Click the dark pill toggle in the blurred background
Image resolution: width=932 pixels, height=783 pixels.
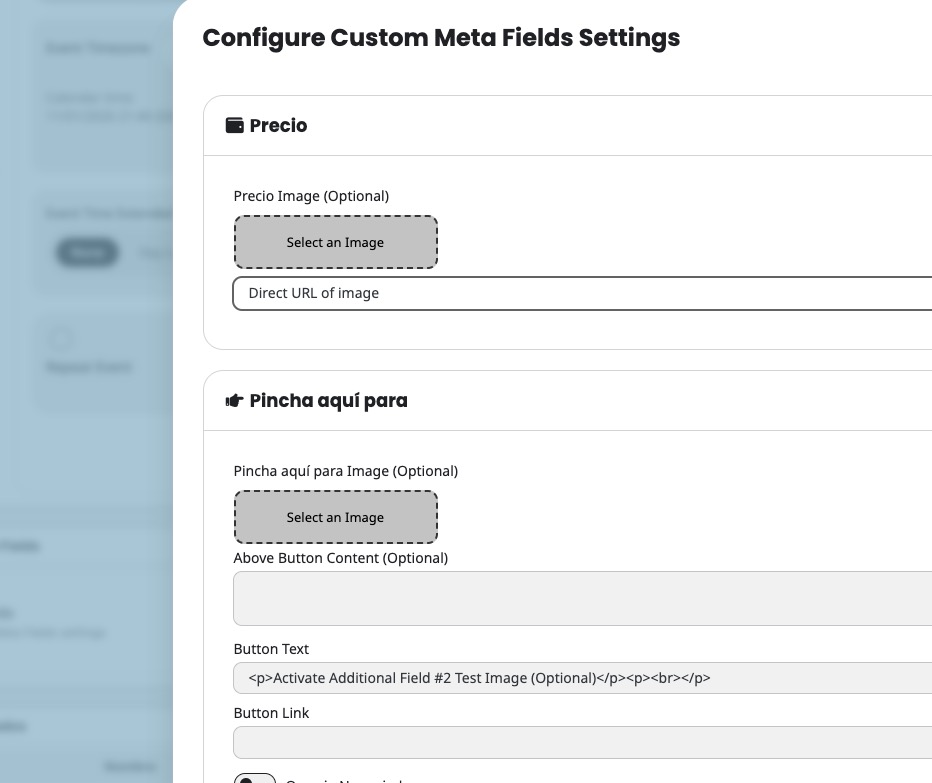click(x=87, y=253)
